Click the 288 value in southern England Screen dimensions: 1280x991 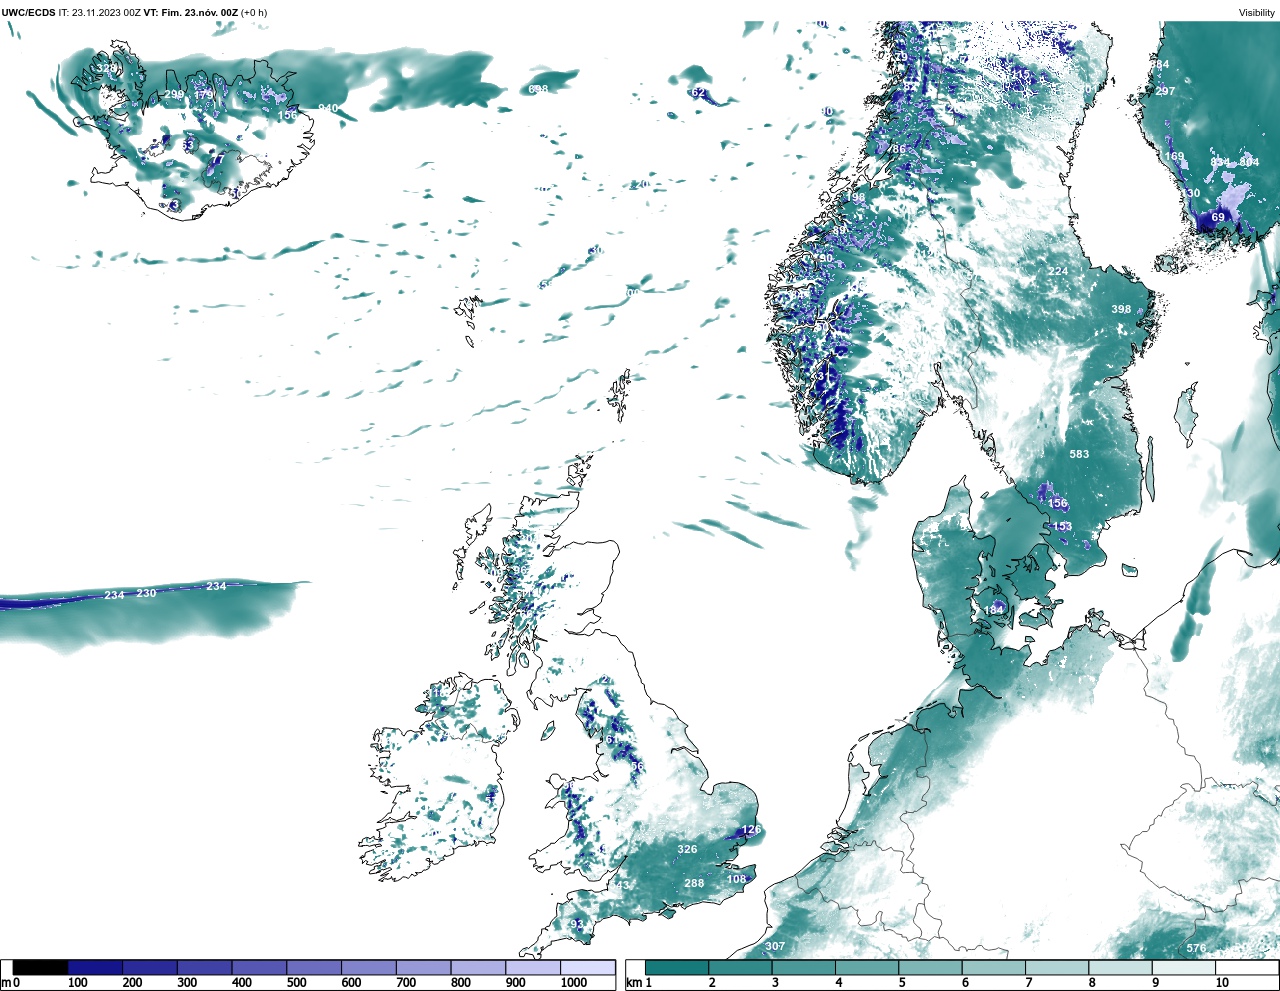click(x=694, y=883)
